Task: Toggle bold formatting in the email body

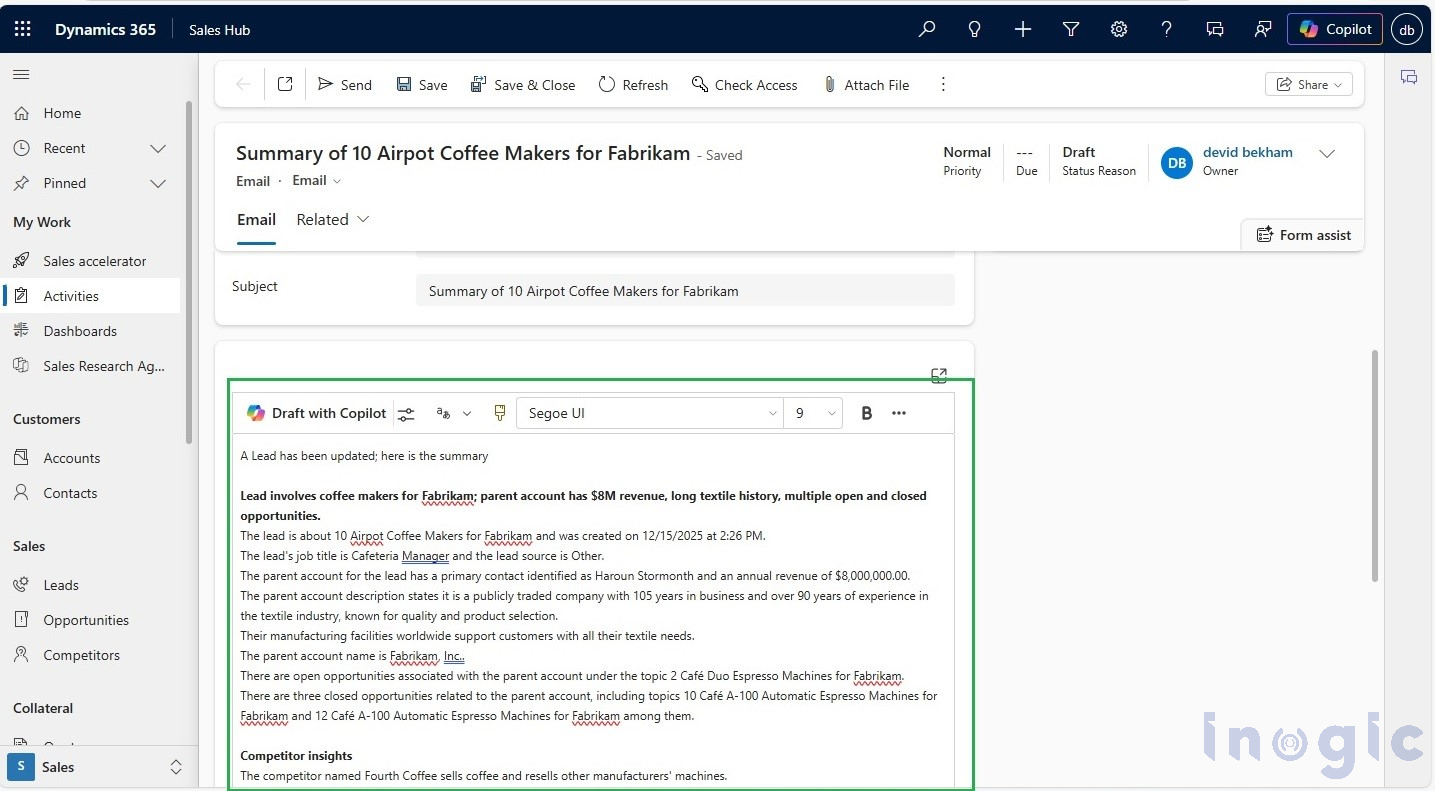Action: pos(866,412)
